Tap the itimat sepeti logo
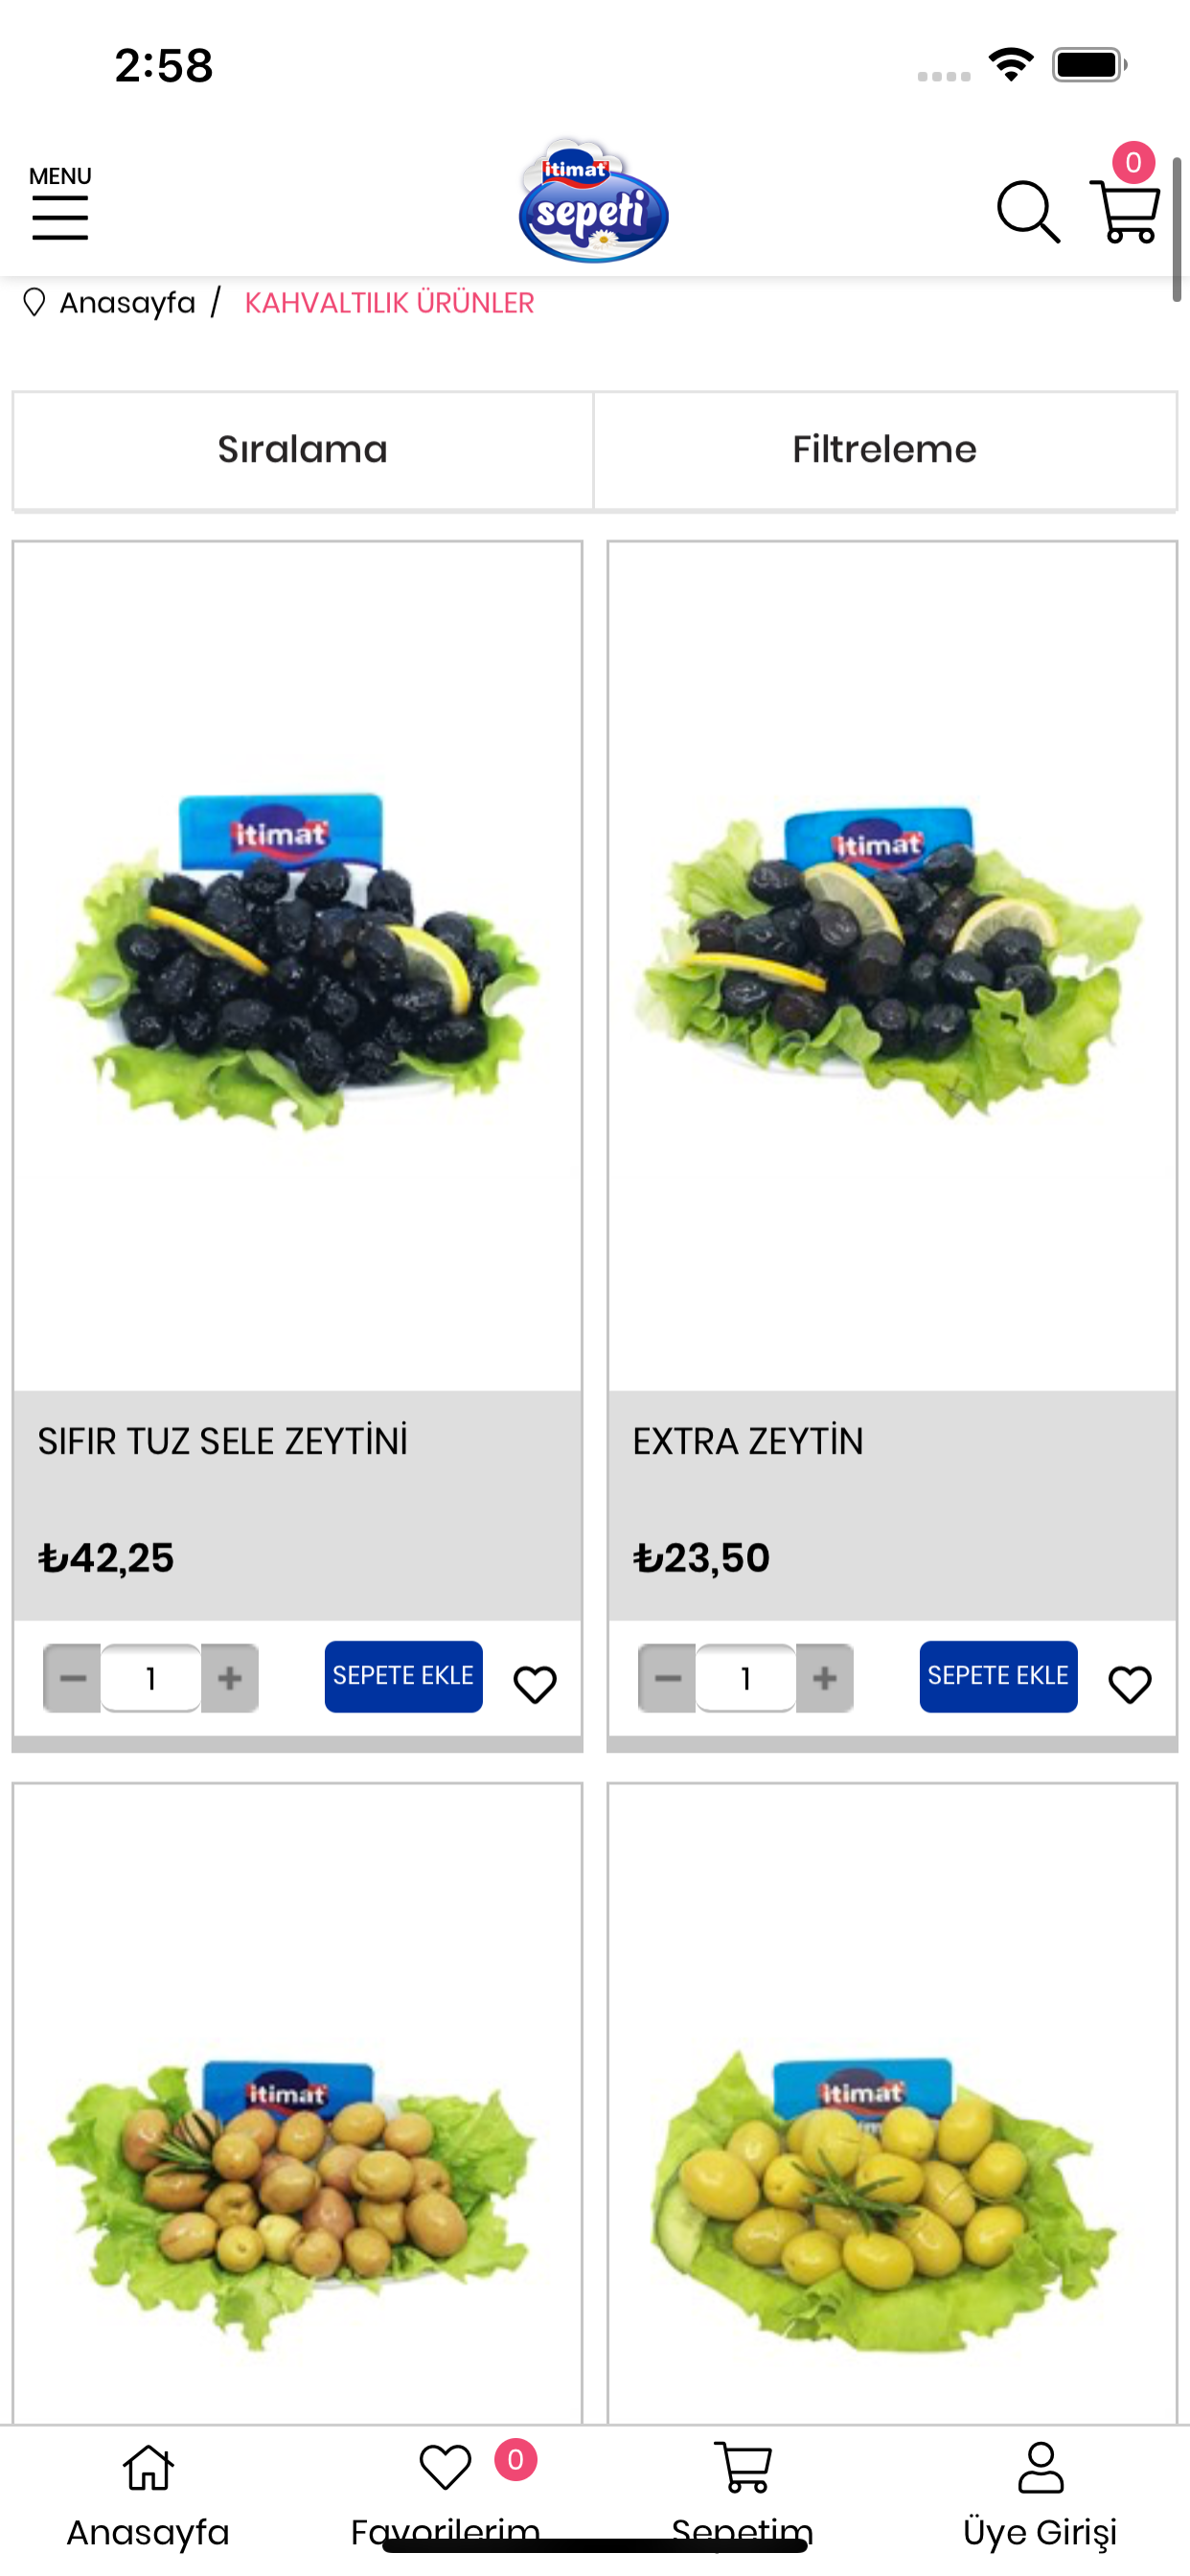This screenshot has height=2576, width=1190. click(x=594, y=201)
